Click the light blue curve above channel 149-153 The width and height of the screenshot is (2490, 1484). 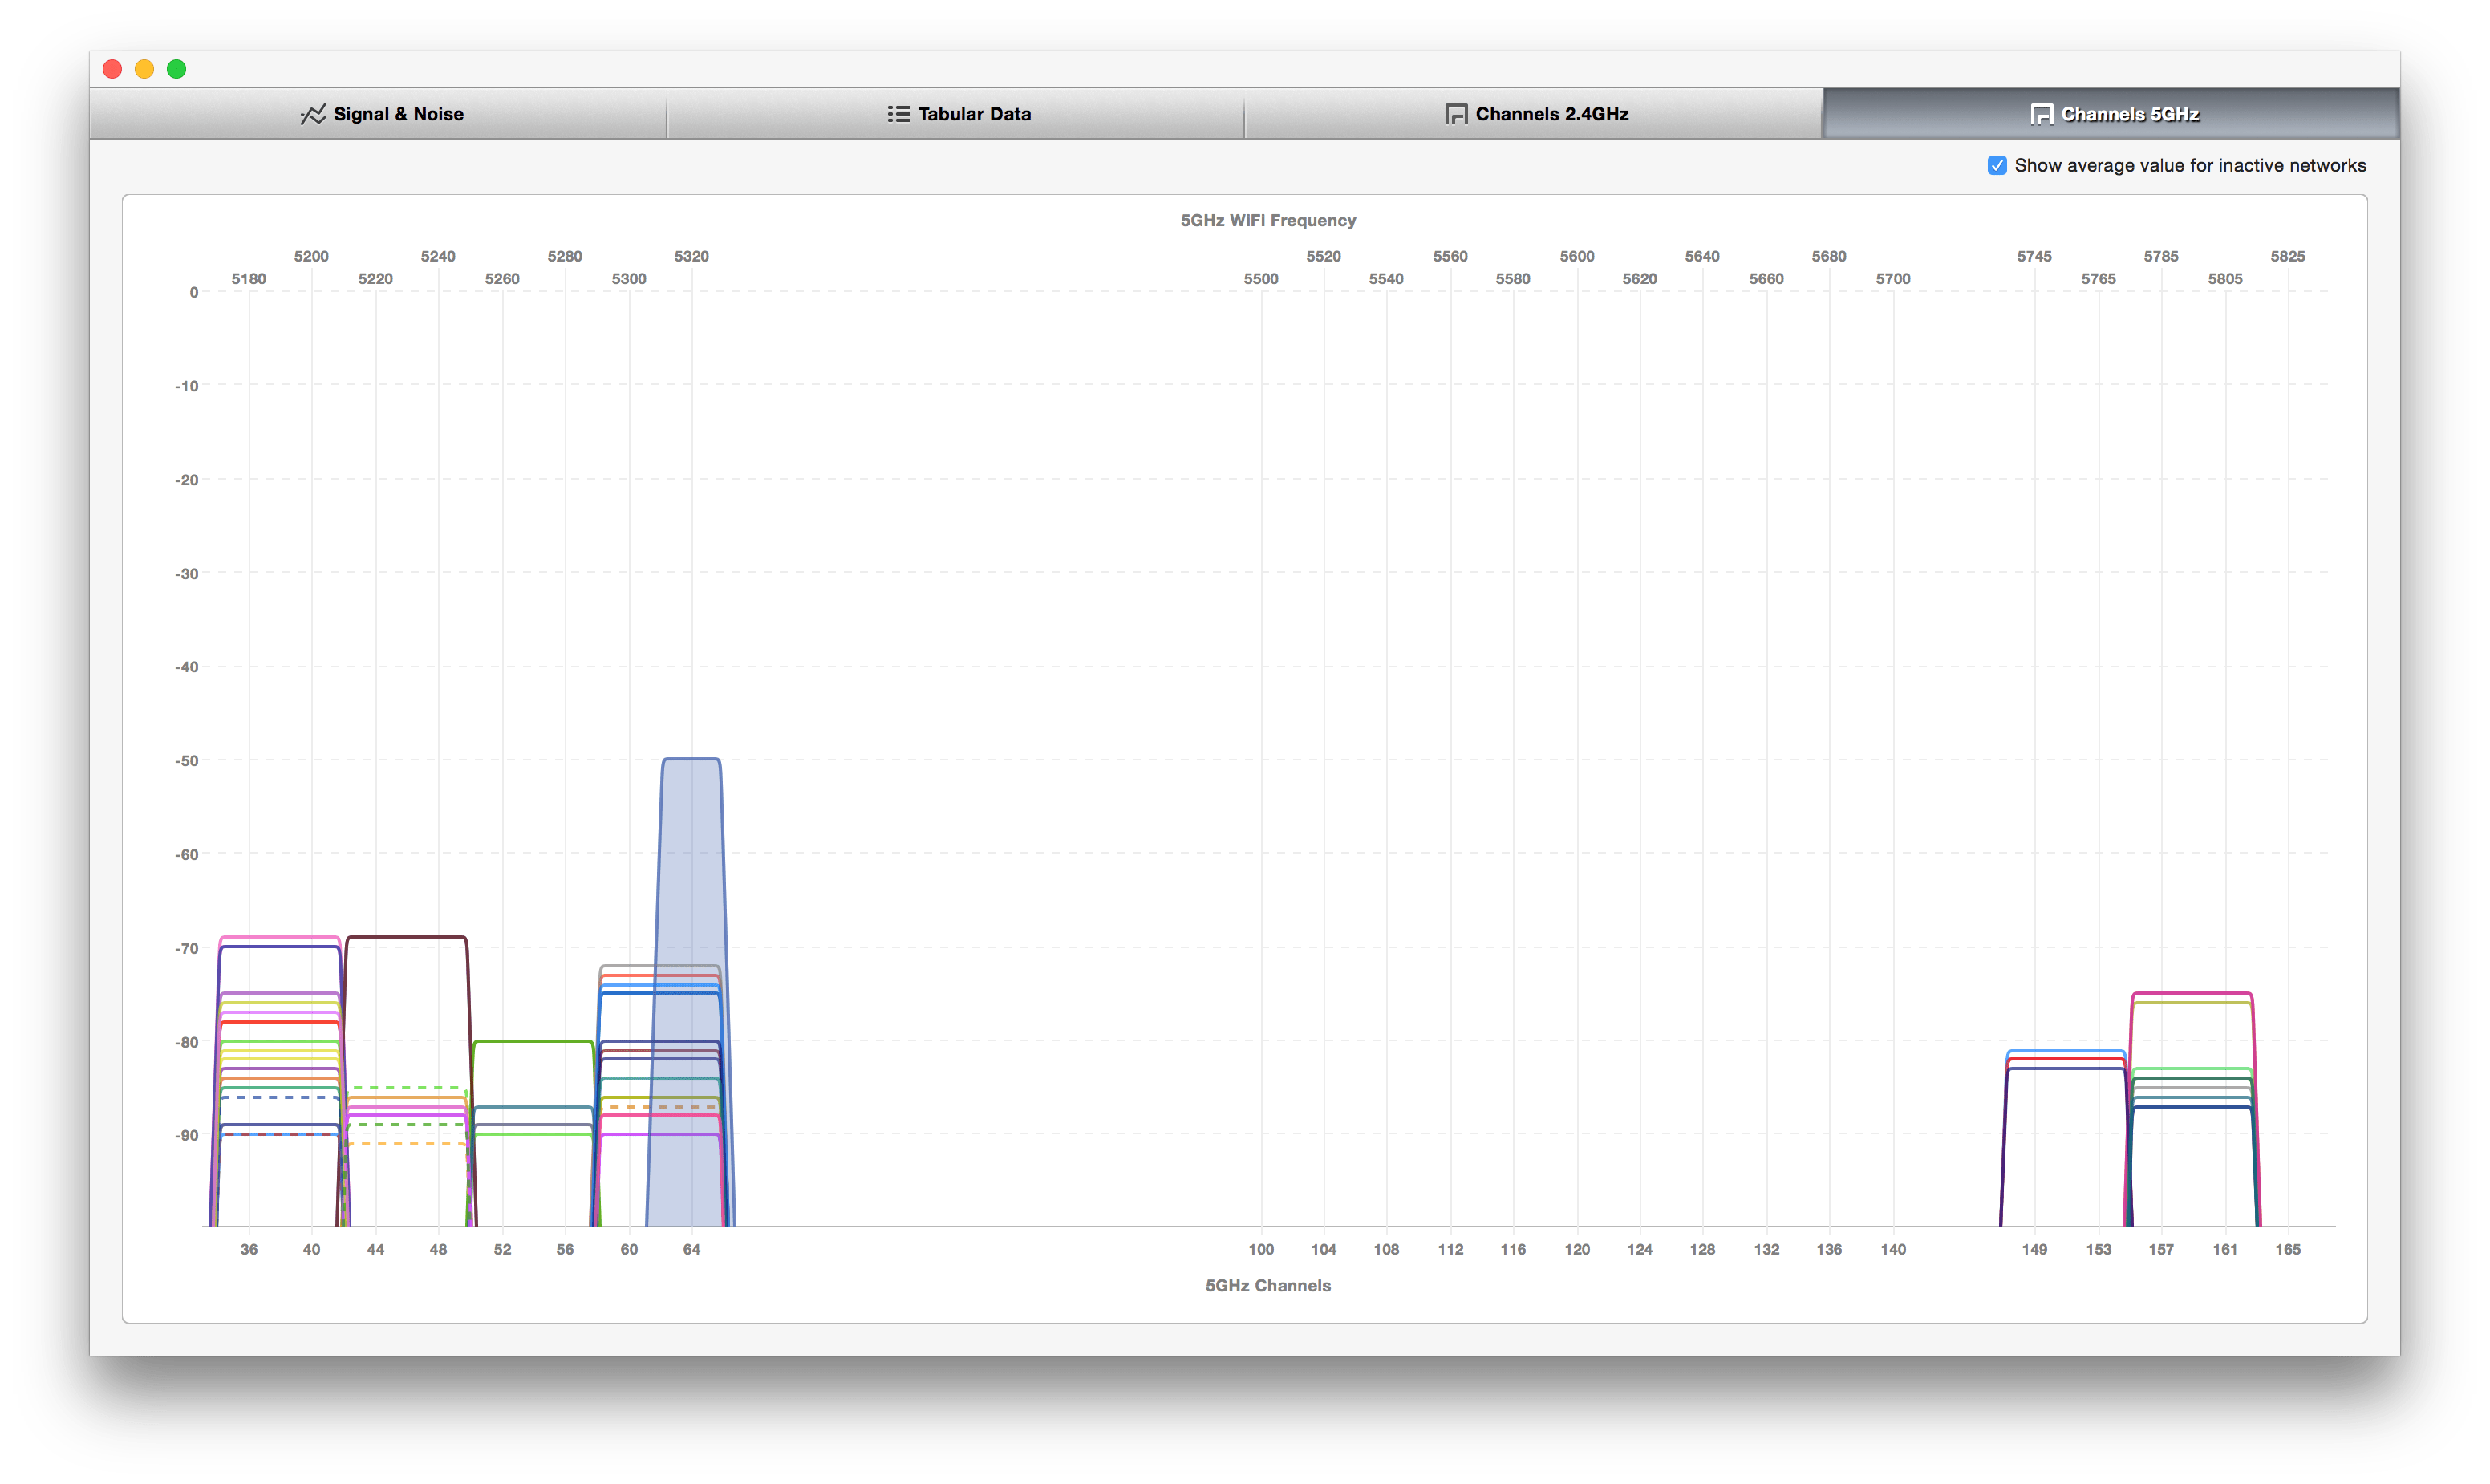(x=2066, y=1051)
